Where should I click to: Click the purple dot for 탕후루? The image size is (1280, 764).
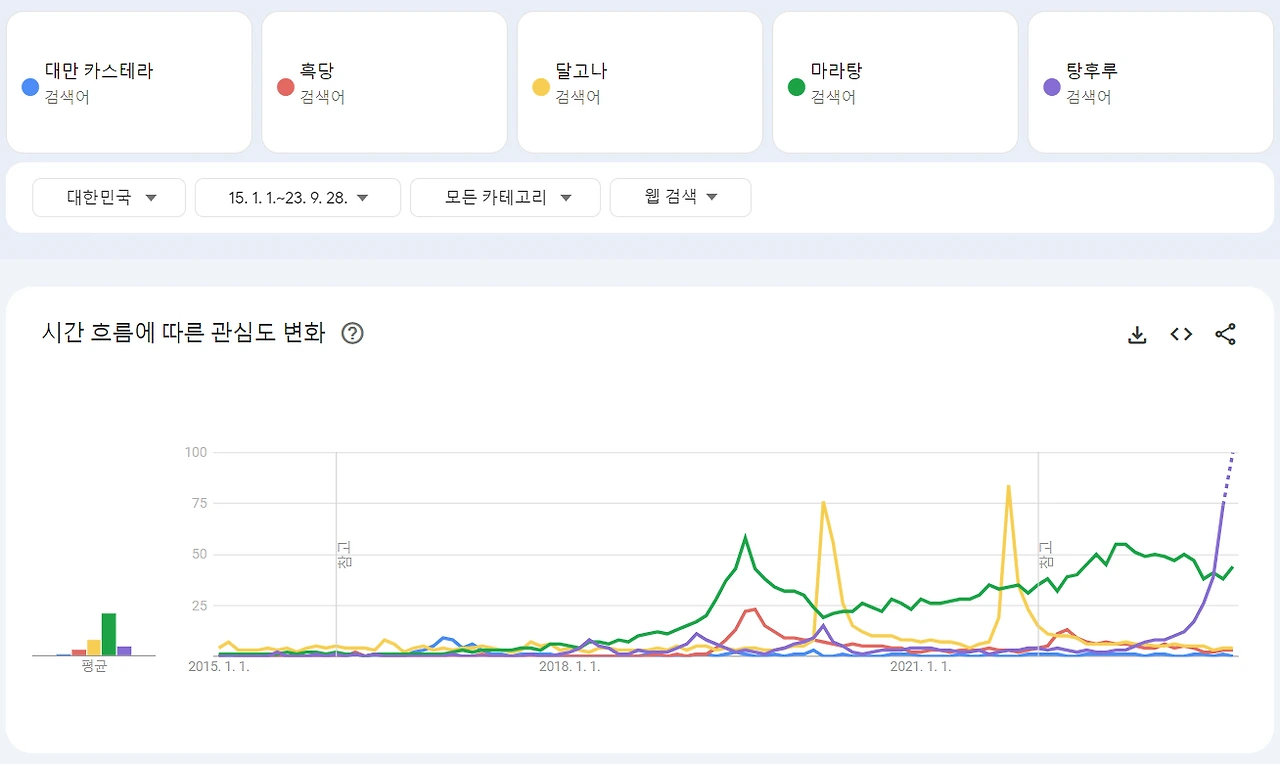[x=1051, y=86]
